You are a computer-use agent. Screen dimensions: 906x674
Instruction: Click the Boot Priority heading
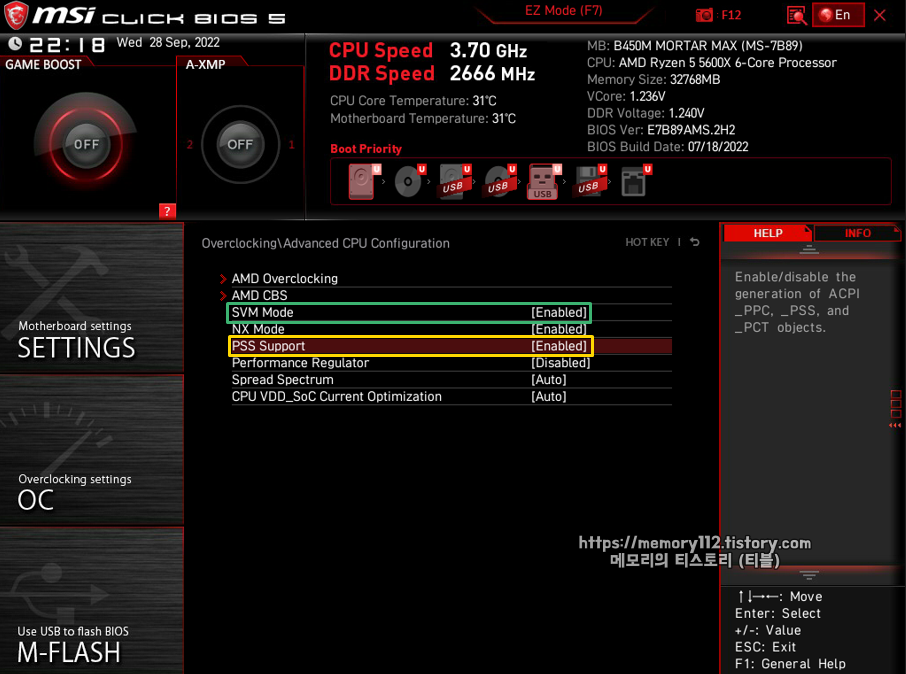[366, 149]
